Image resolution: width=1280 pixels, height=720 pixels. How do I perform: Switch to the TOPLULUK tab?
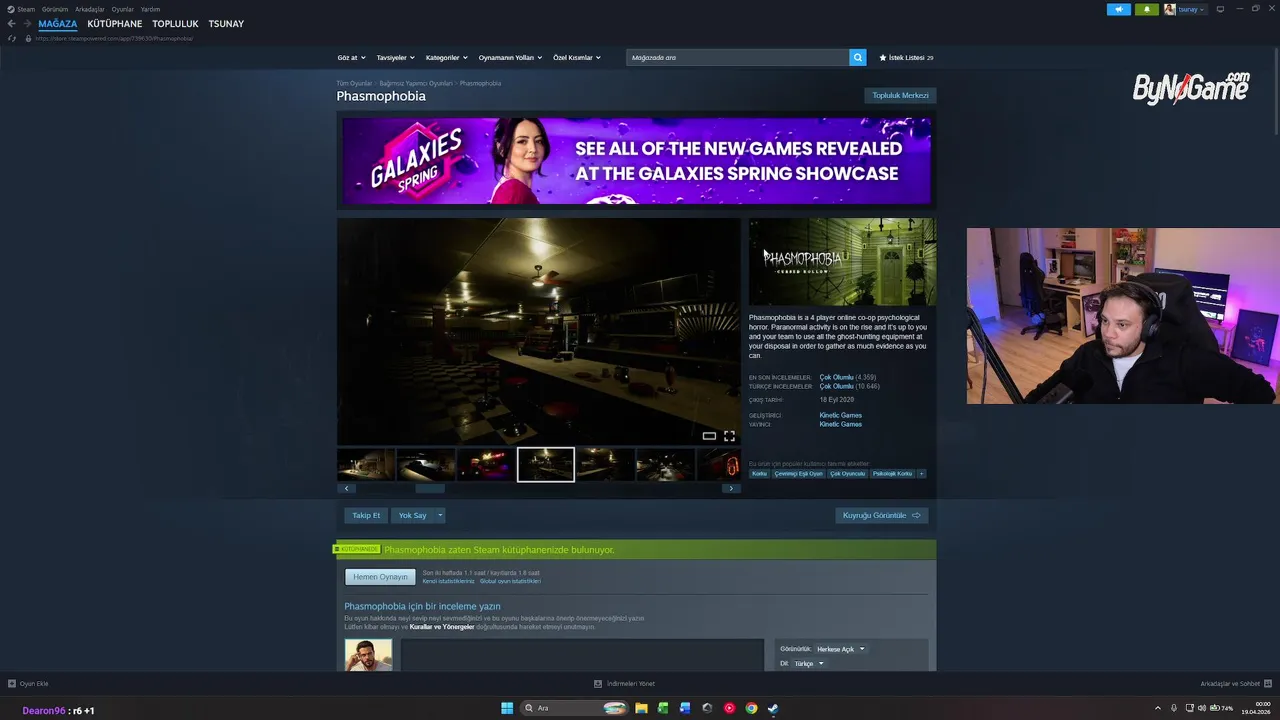175,24
